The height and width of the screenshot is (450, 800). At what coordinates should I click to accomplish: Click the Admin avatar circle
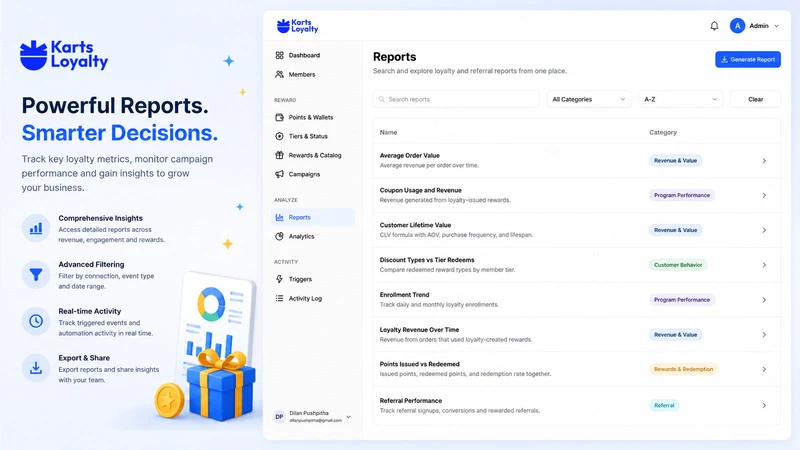pos(737,26)
